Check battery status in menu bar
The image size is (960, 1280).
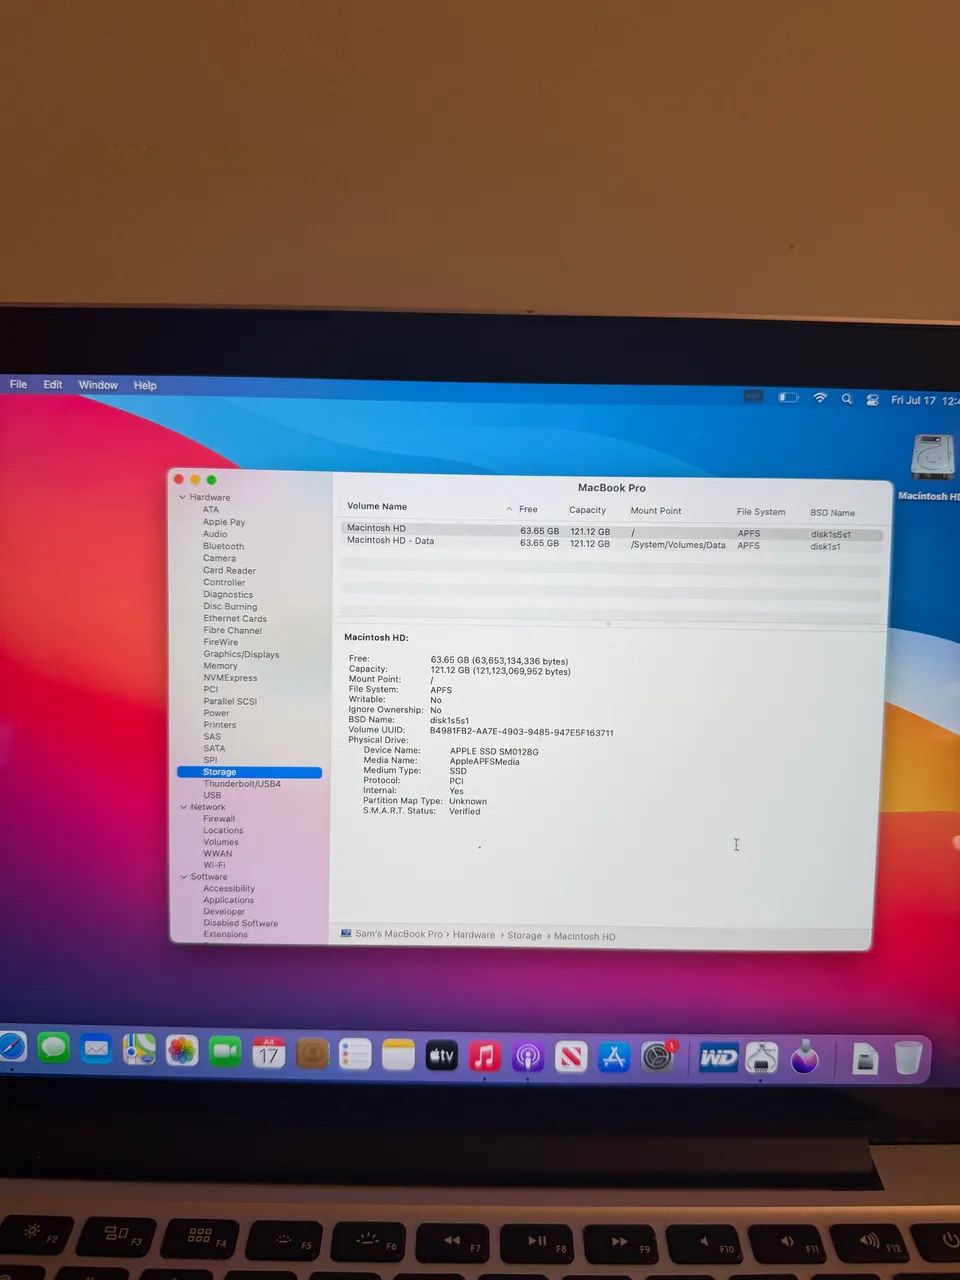click(x=789, y=397)
